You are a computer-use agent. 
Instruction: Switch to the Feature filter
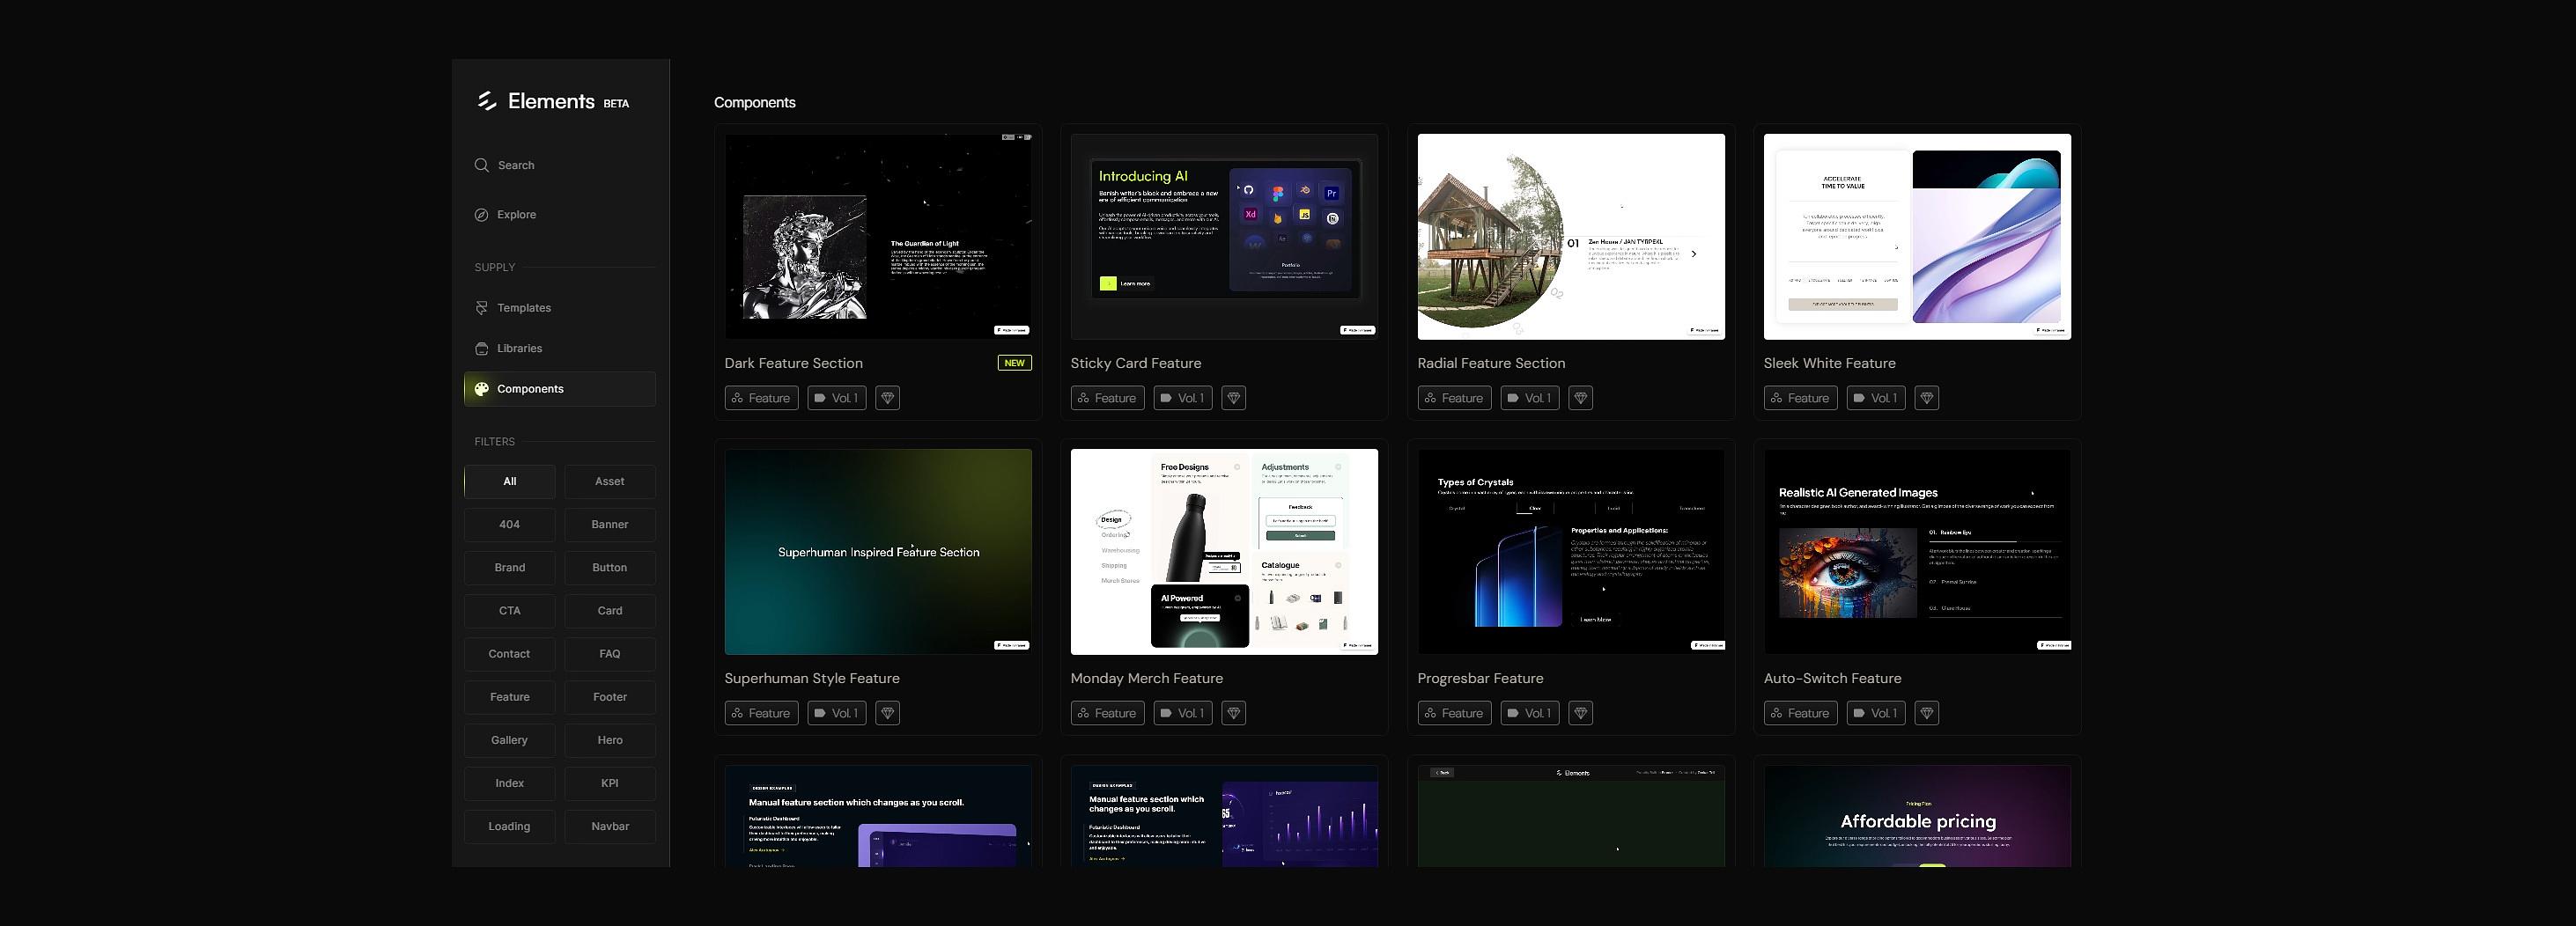(x=510, y=697)
